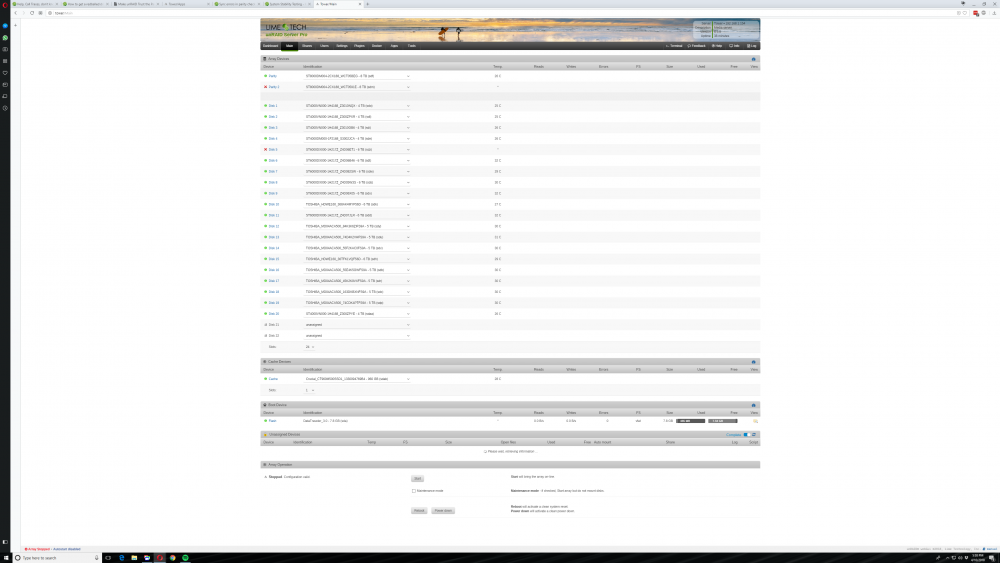Click the red X status icon for Parity 2
This screenshot has height=563, width=1000.
[265, 87]
